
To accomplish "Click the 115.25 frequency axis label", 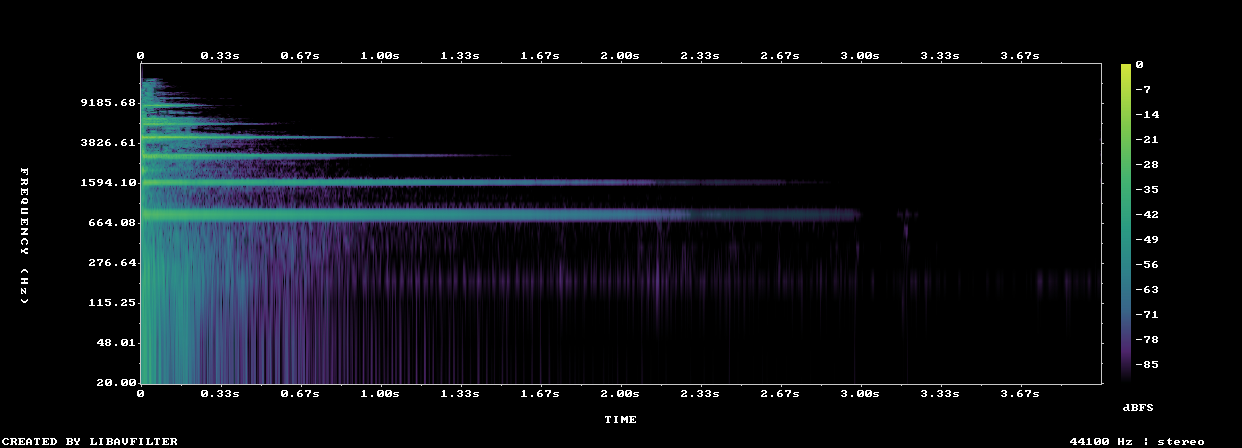I will [111, 303].
